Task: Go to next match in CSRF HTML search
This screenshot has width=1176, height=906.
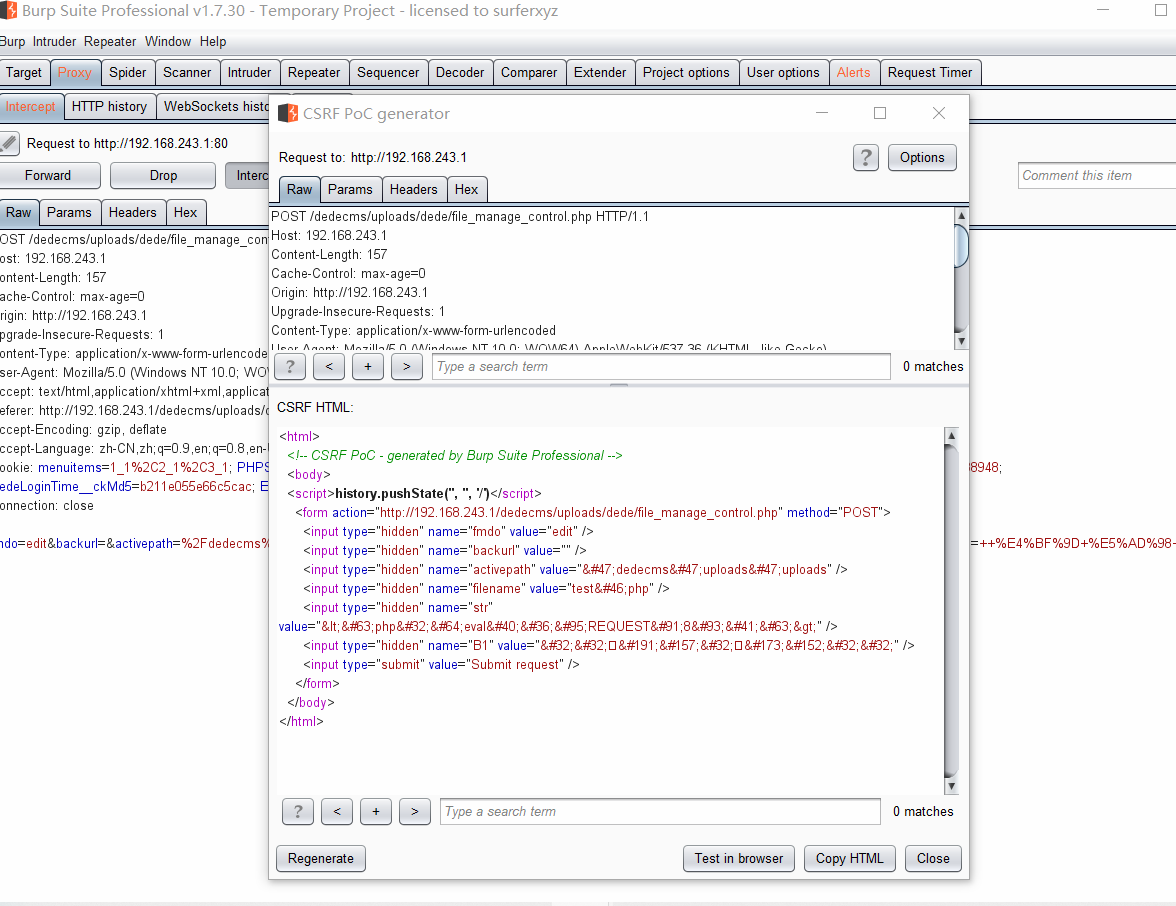Action: pyautogui.click(x=415, y=812)
